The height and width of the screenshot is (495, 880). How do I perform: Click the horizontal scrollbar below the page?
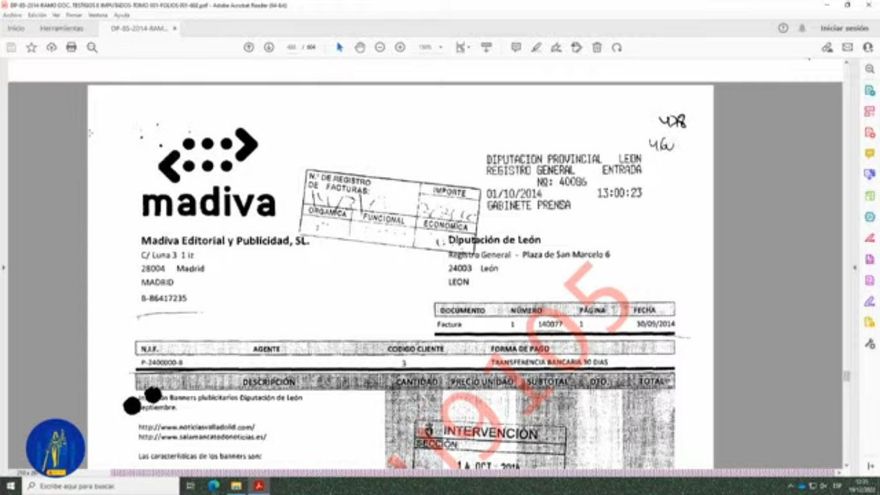click(x=475, y=473)
